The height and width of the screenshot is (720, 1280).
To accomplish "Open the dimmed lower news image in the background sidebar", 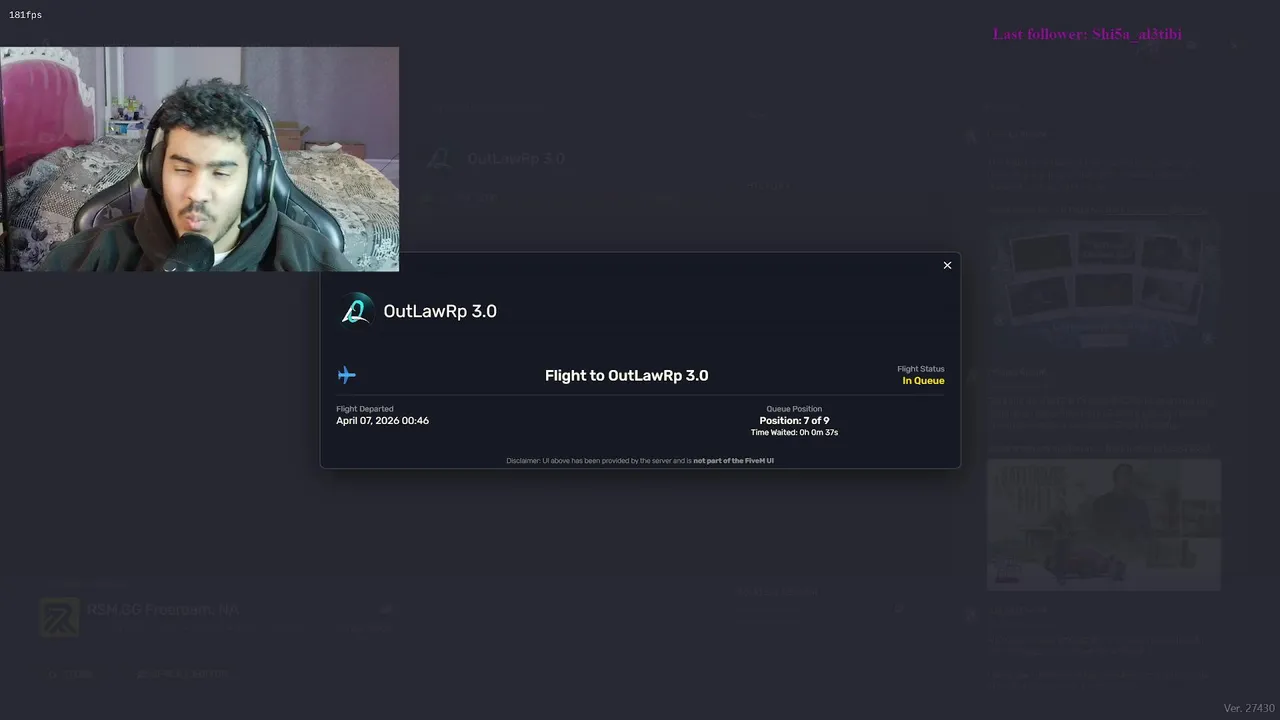I will pos(1103,524).
